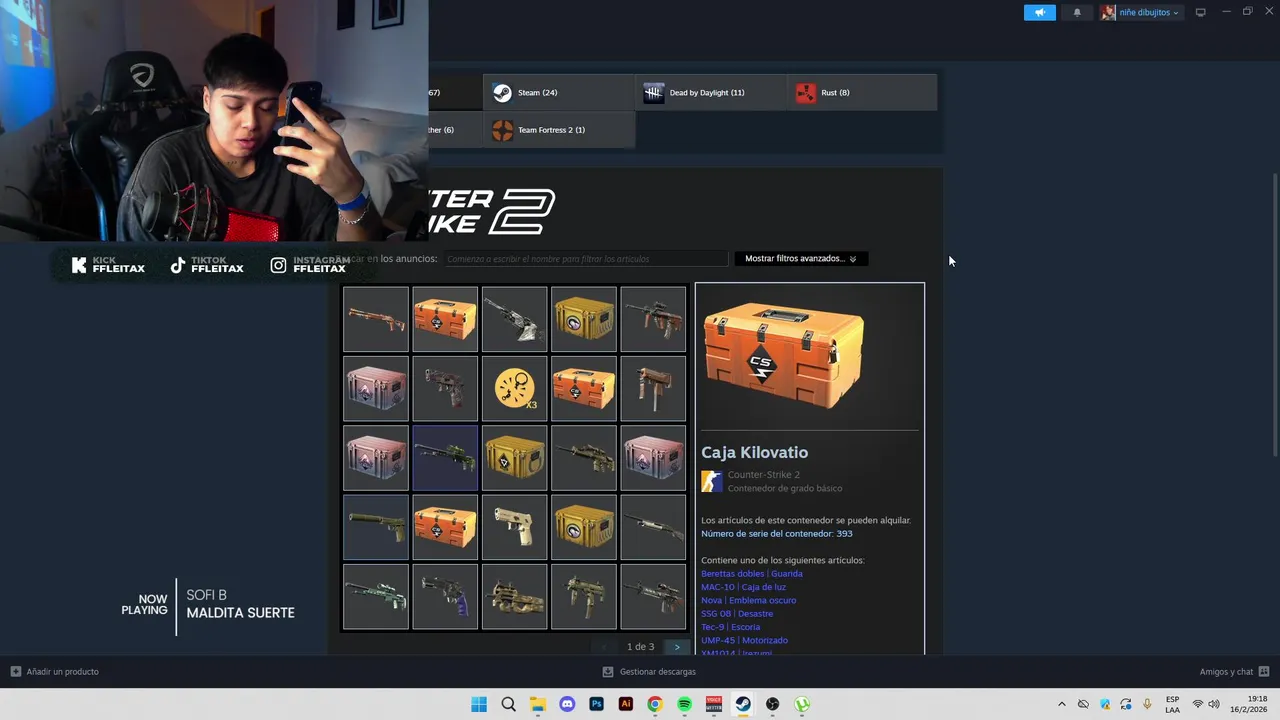Click the microphone icon in the system tray

[1147, 704]
